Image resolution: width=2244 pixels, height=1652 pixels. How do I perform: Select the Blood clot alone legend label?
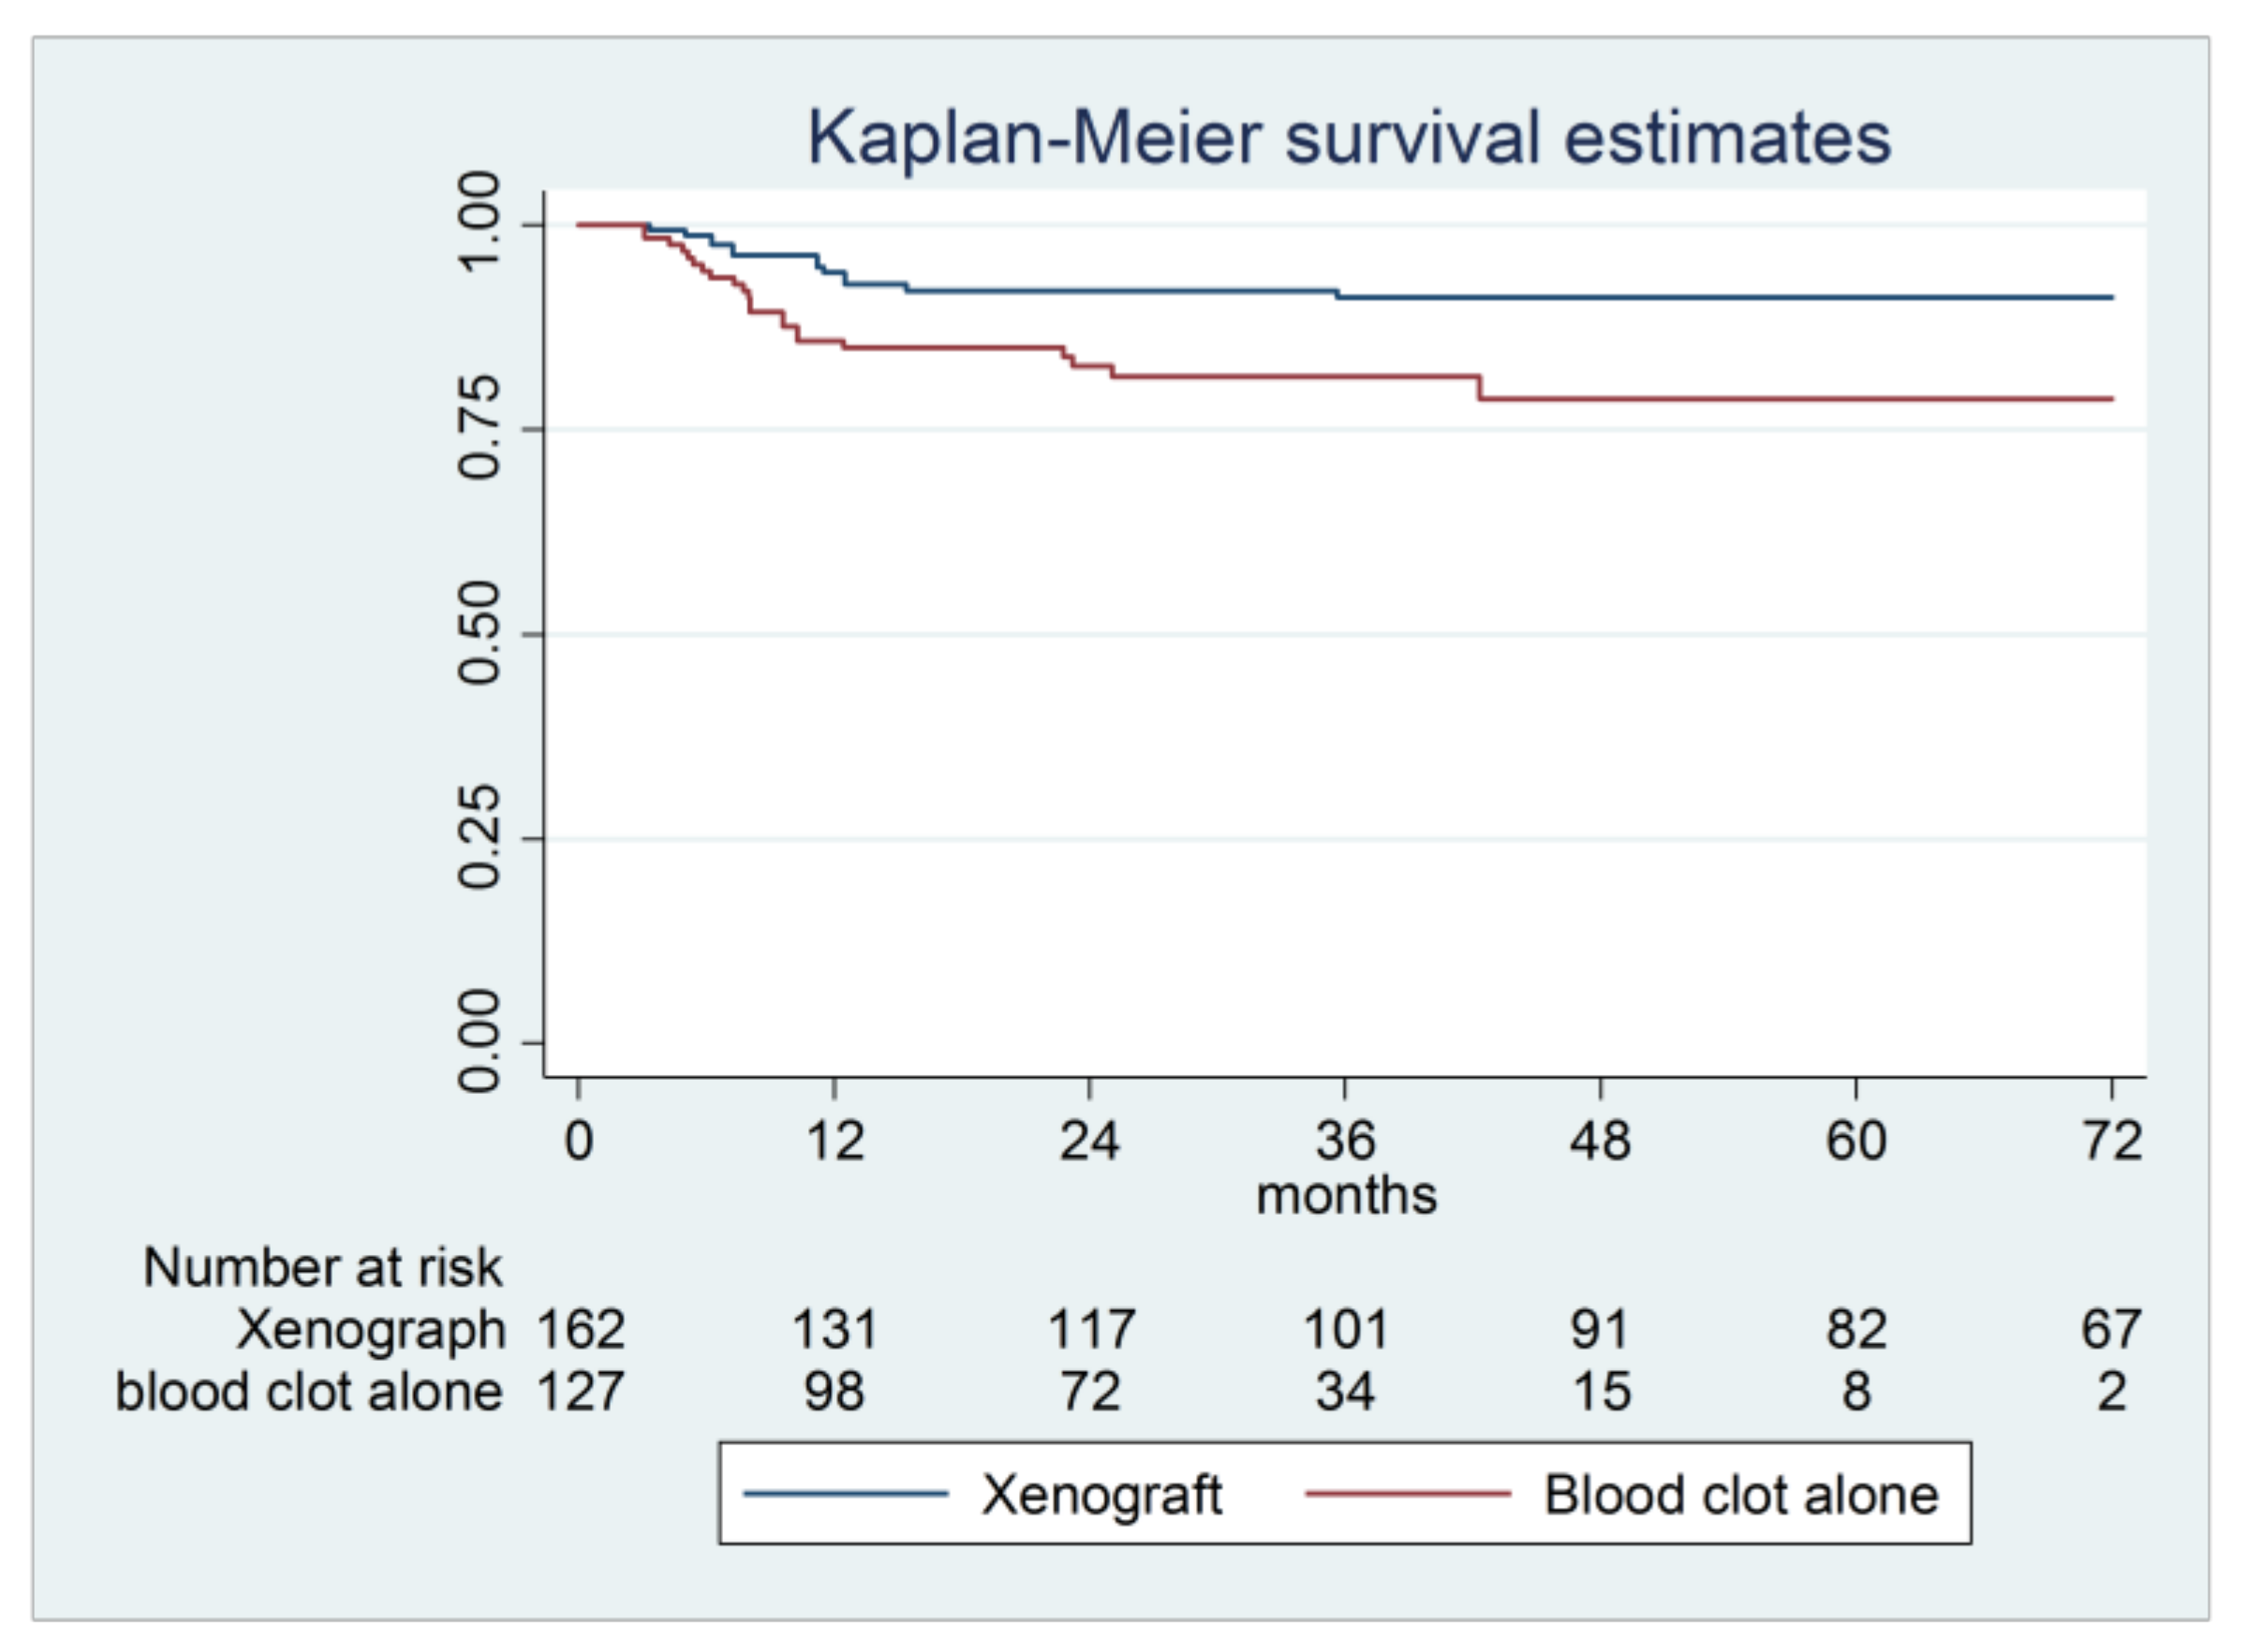pyautogui.click(x=1740, y=1495)
